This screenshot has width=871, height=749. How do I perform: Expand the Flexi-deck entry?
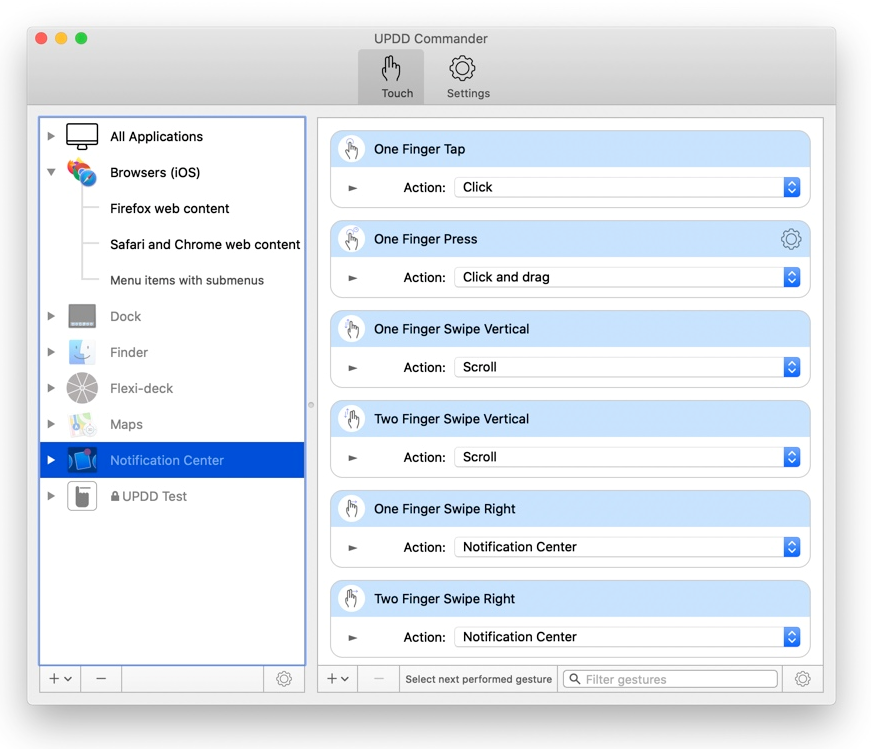point(51,388)
